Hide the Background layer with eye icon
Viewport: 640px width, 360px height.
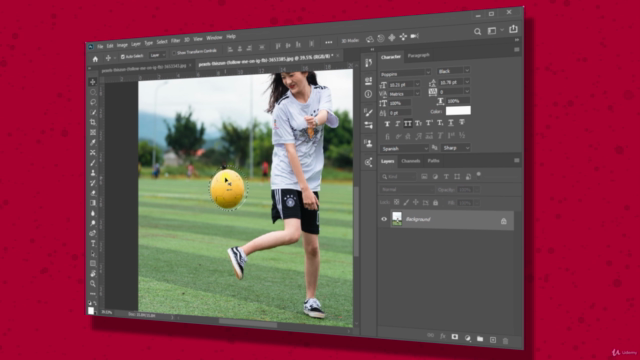[x=384, y=219]
